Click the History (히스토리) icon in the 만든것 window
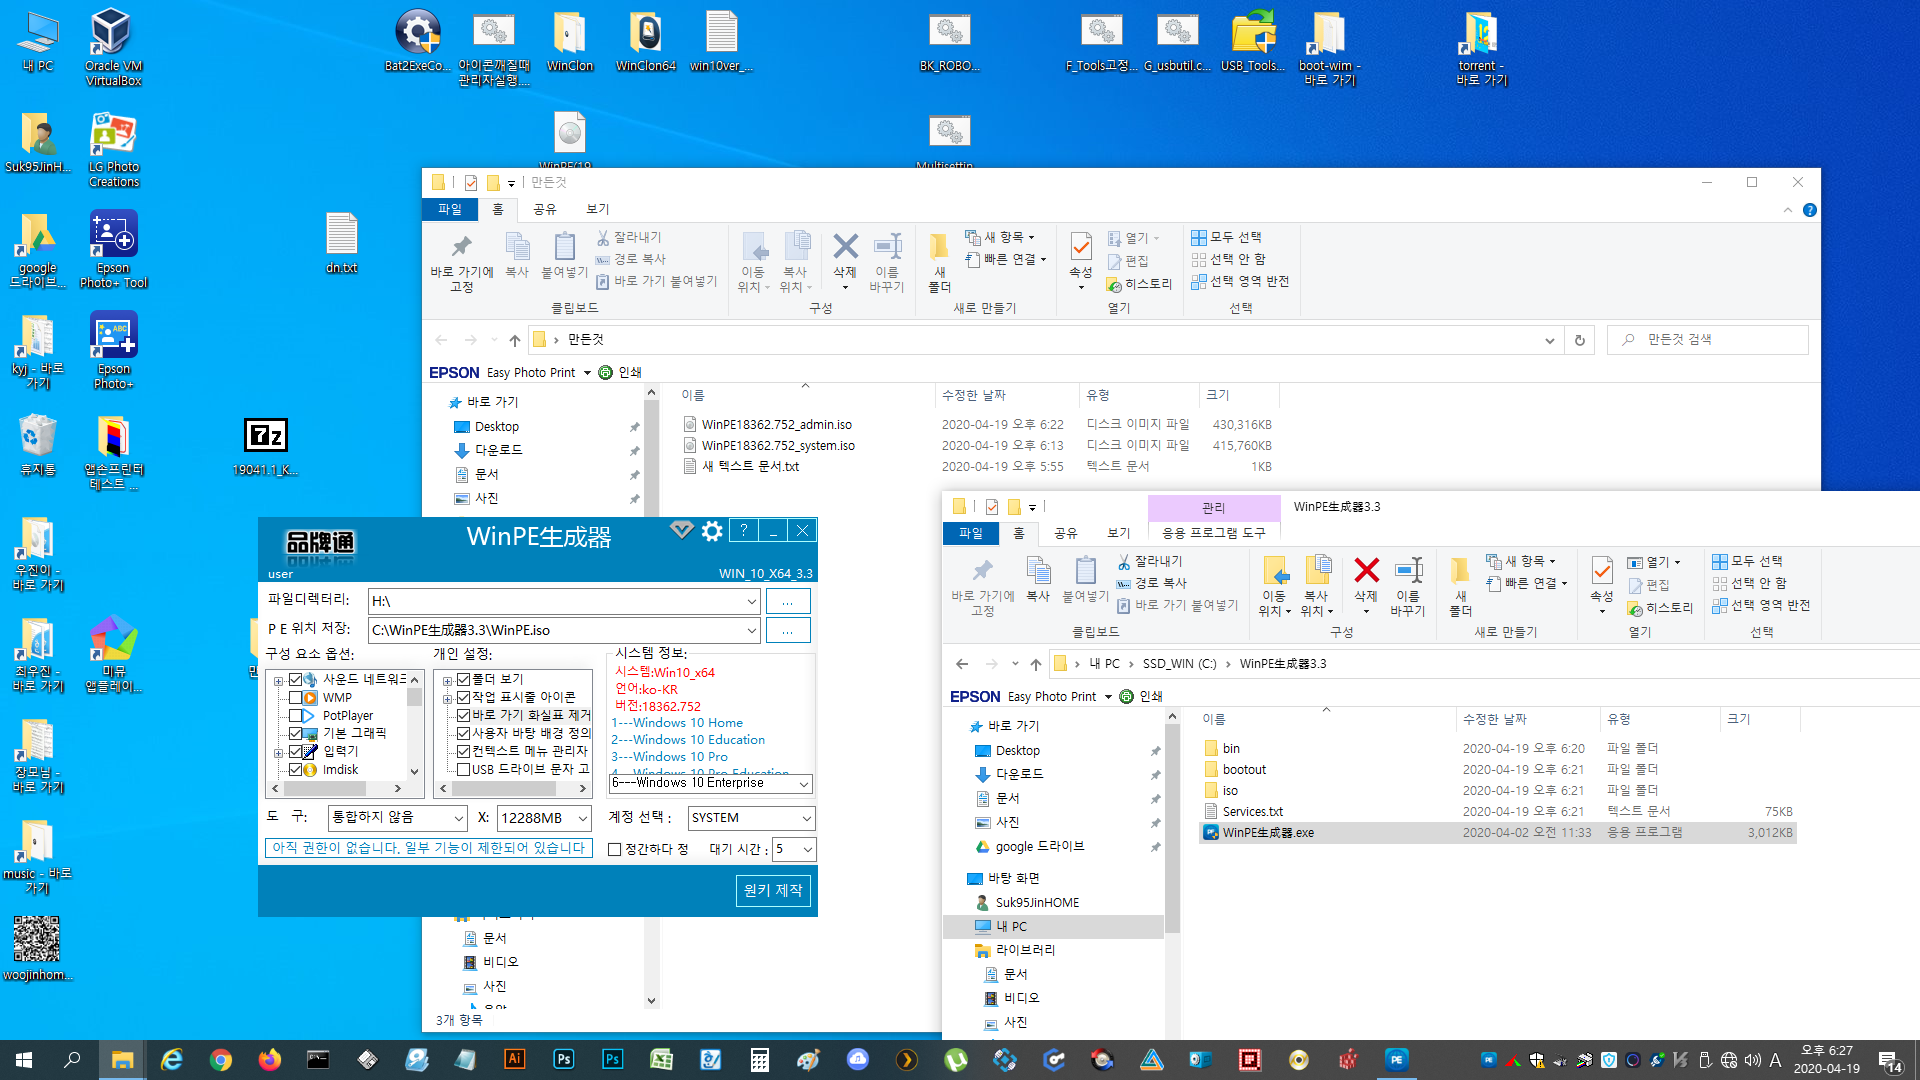This screenshot has width=1920, height=1080. pos(1139,284)
